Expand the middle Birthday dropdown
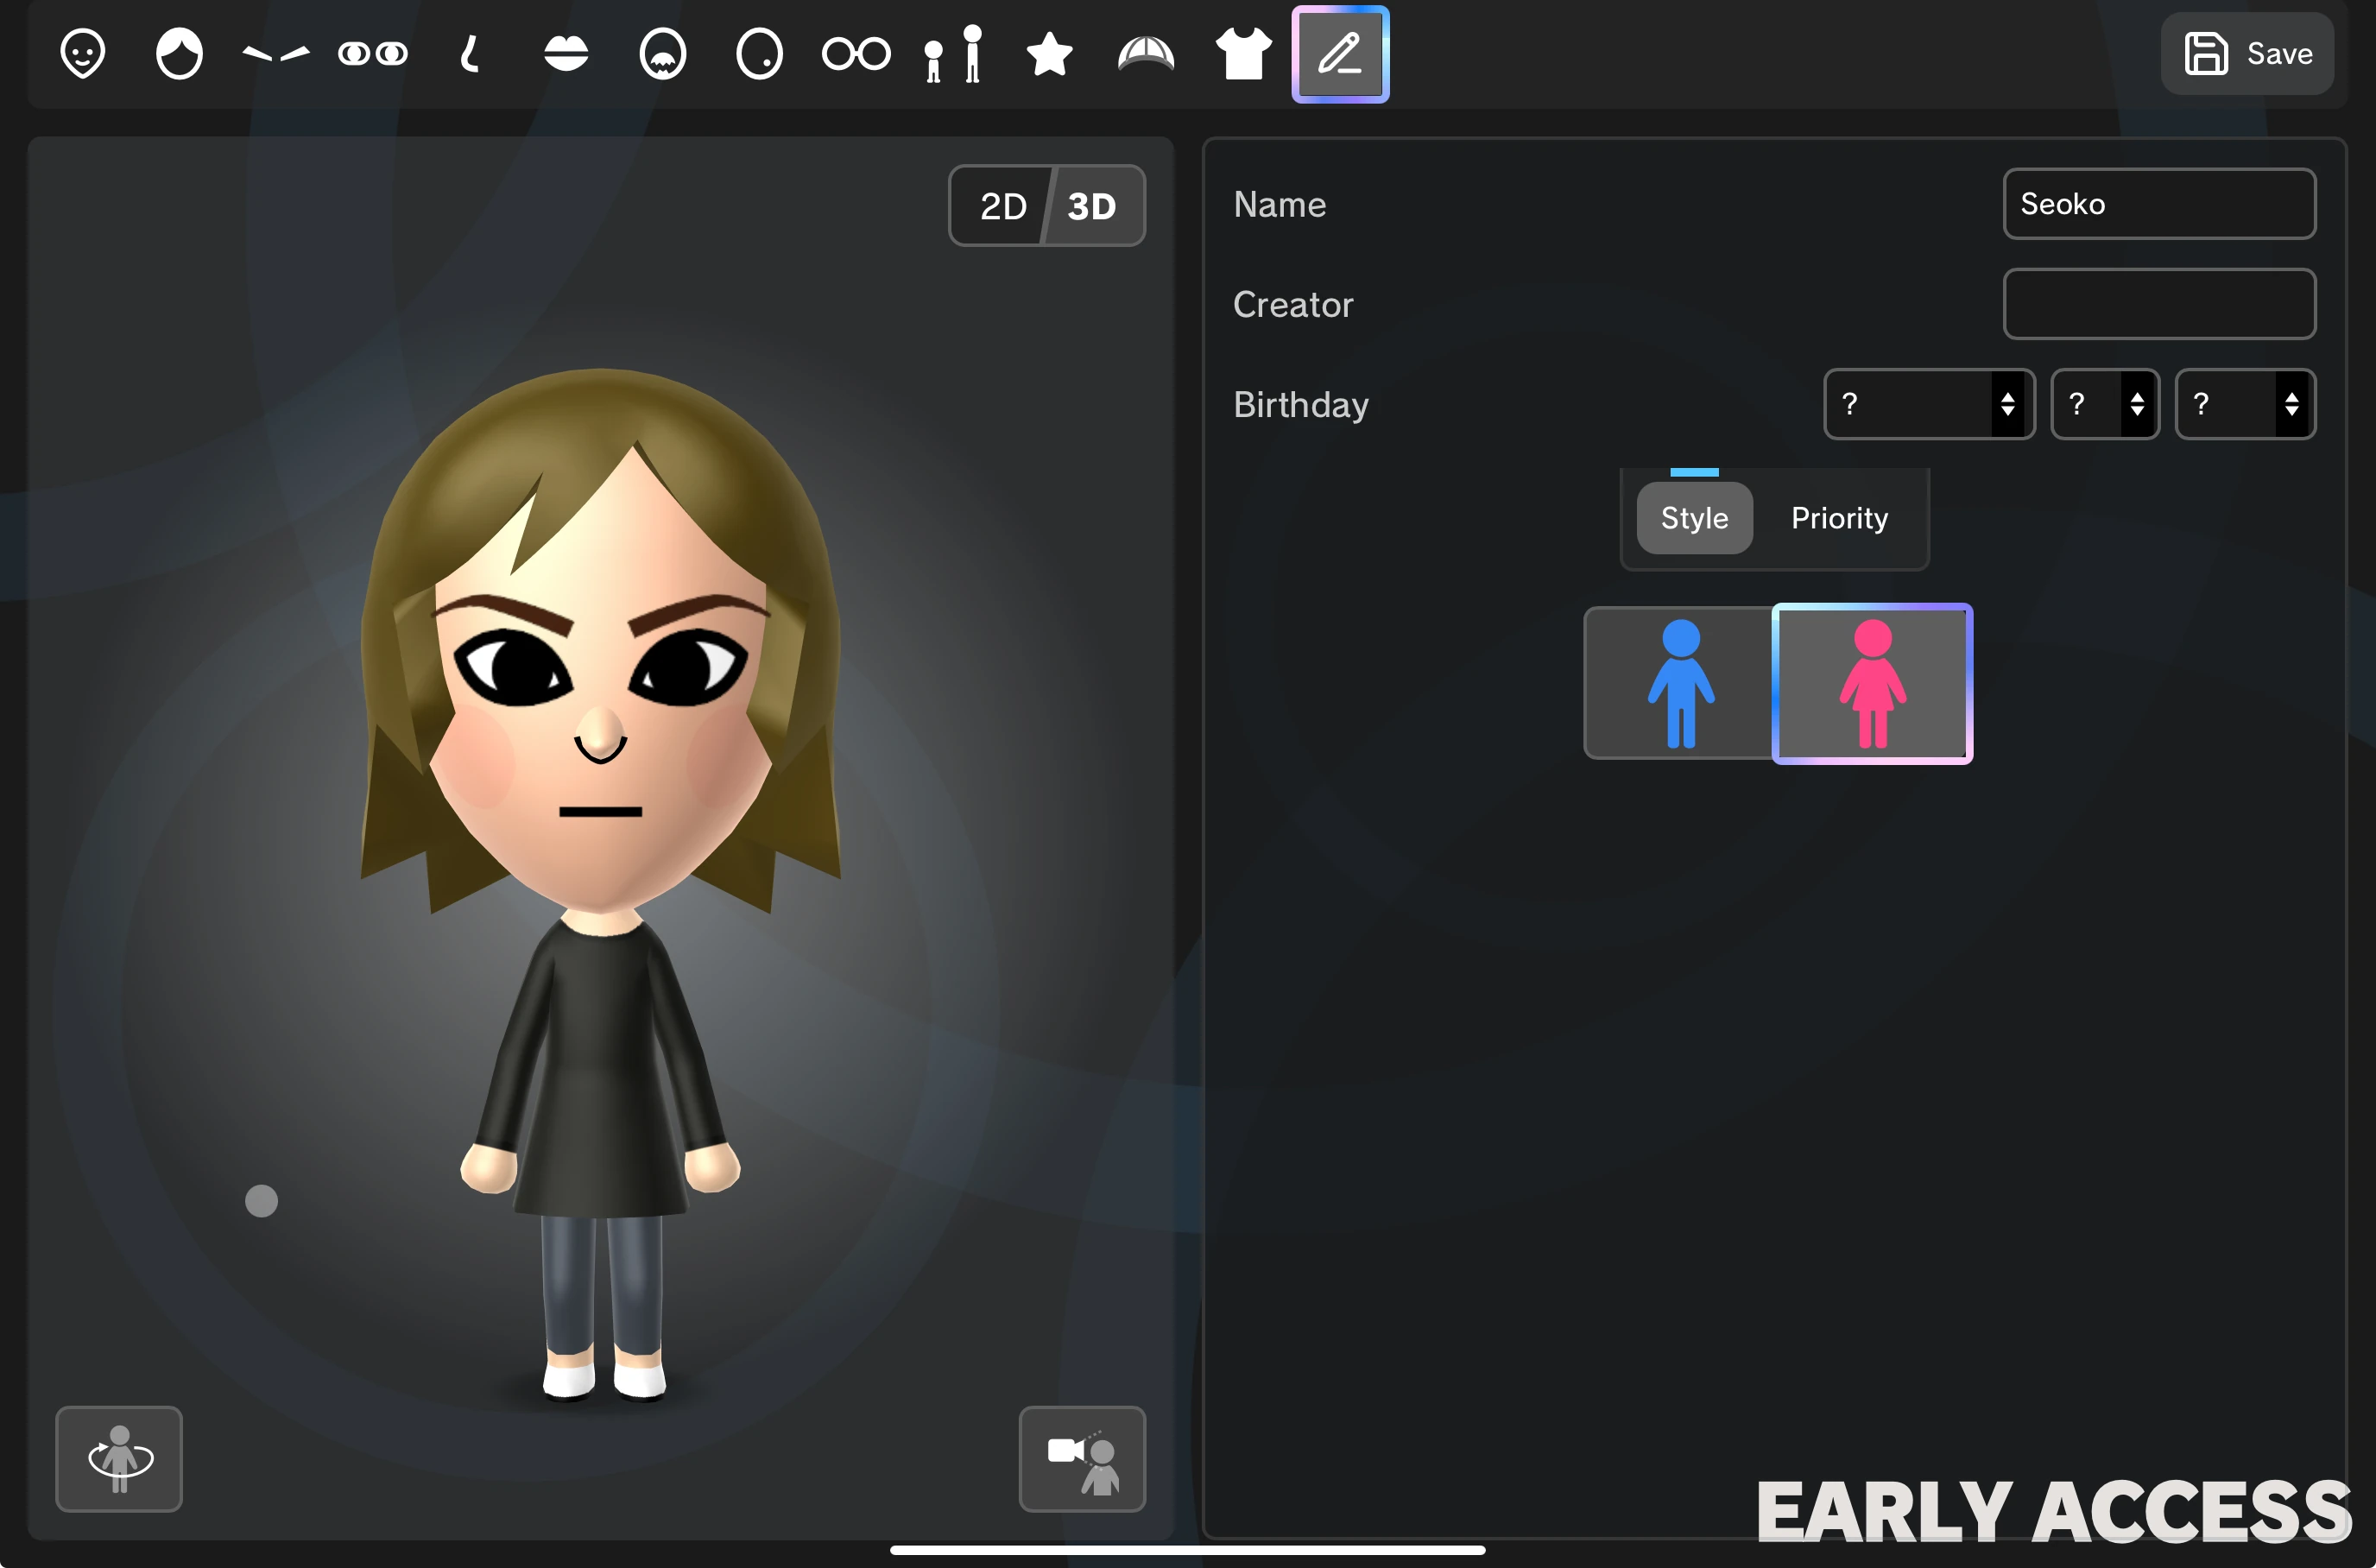Viewport: 2376px width, 1568px height. click(x=2104, y=404)
